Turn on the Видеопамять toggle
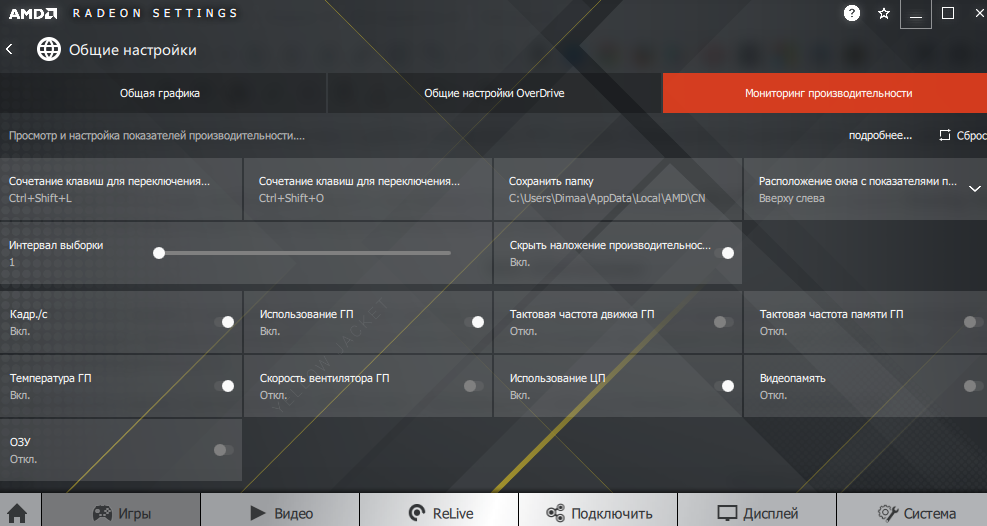 point(973,386)
